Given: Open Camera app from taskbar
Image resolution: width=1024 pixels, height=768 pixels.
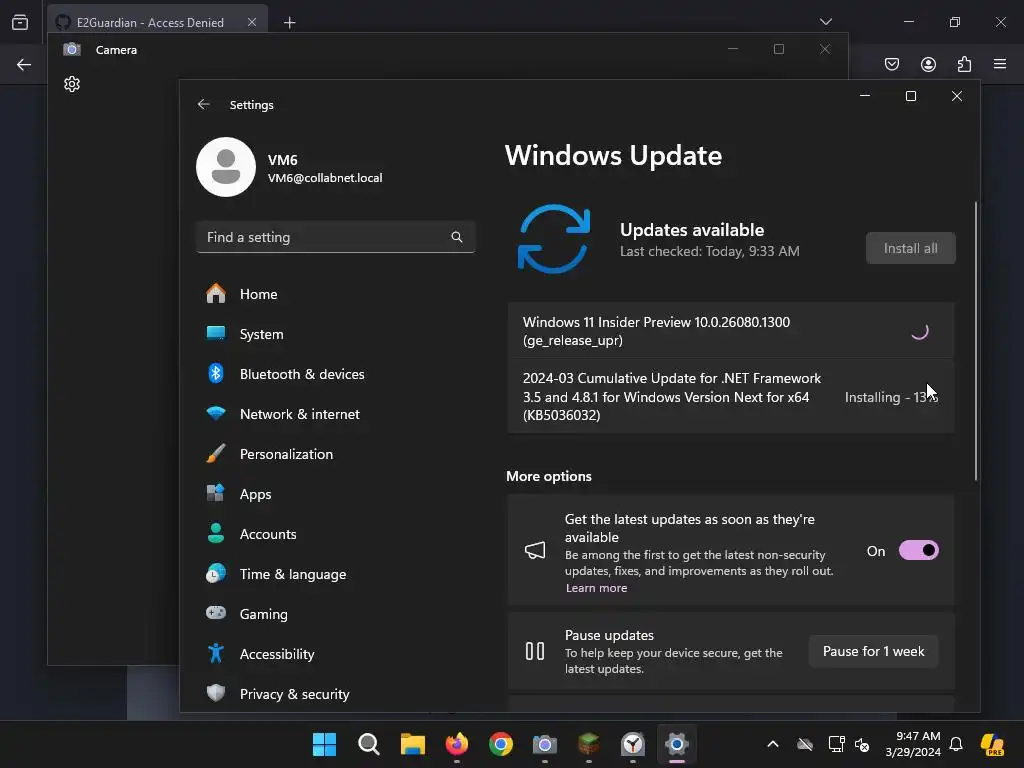Looking at the screenshot, I should pos(545,744).
